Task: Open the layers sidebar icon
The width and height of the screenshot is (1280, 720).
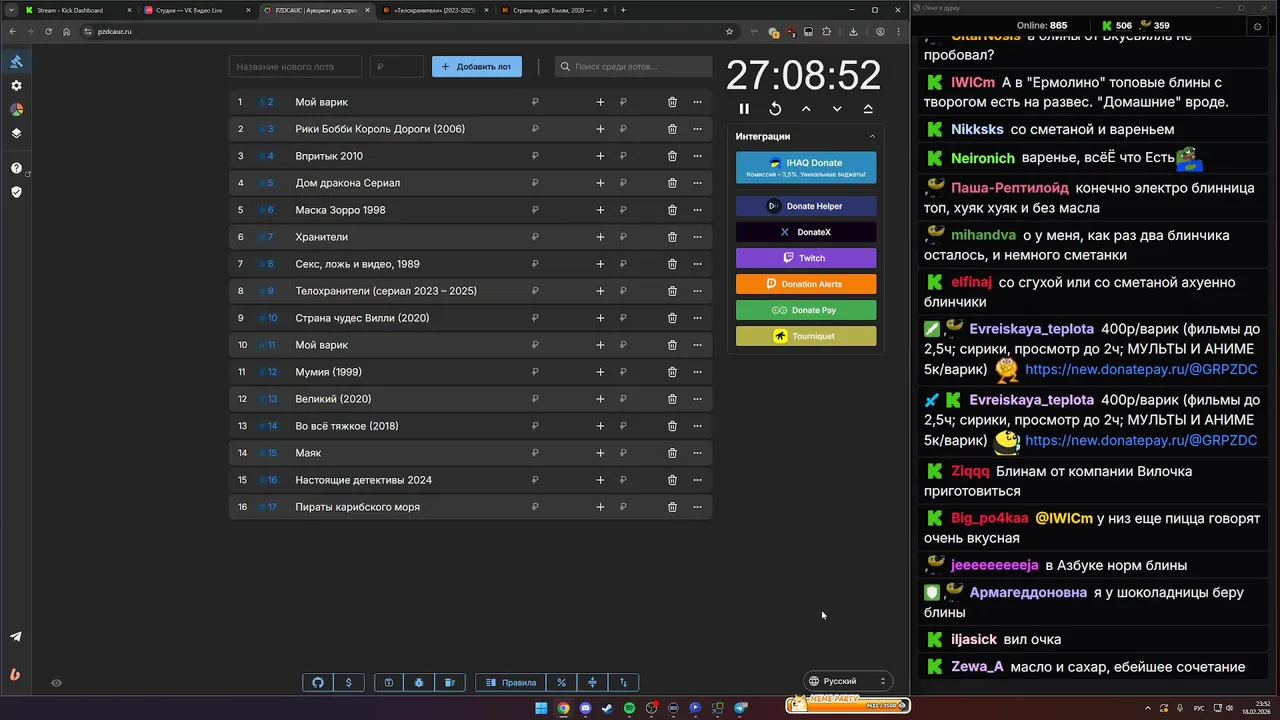Action: click(16, 133)
